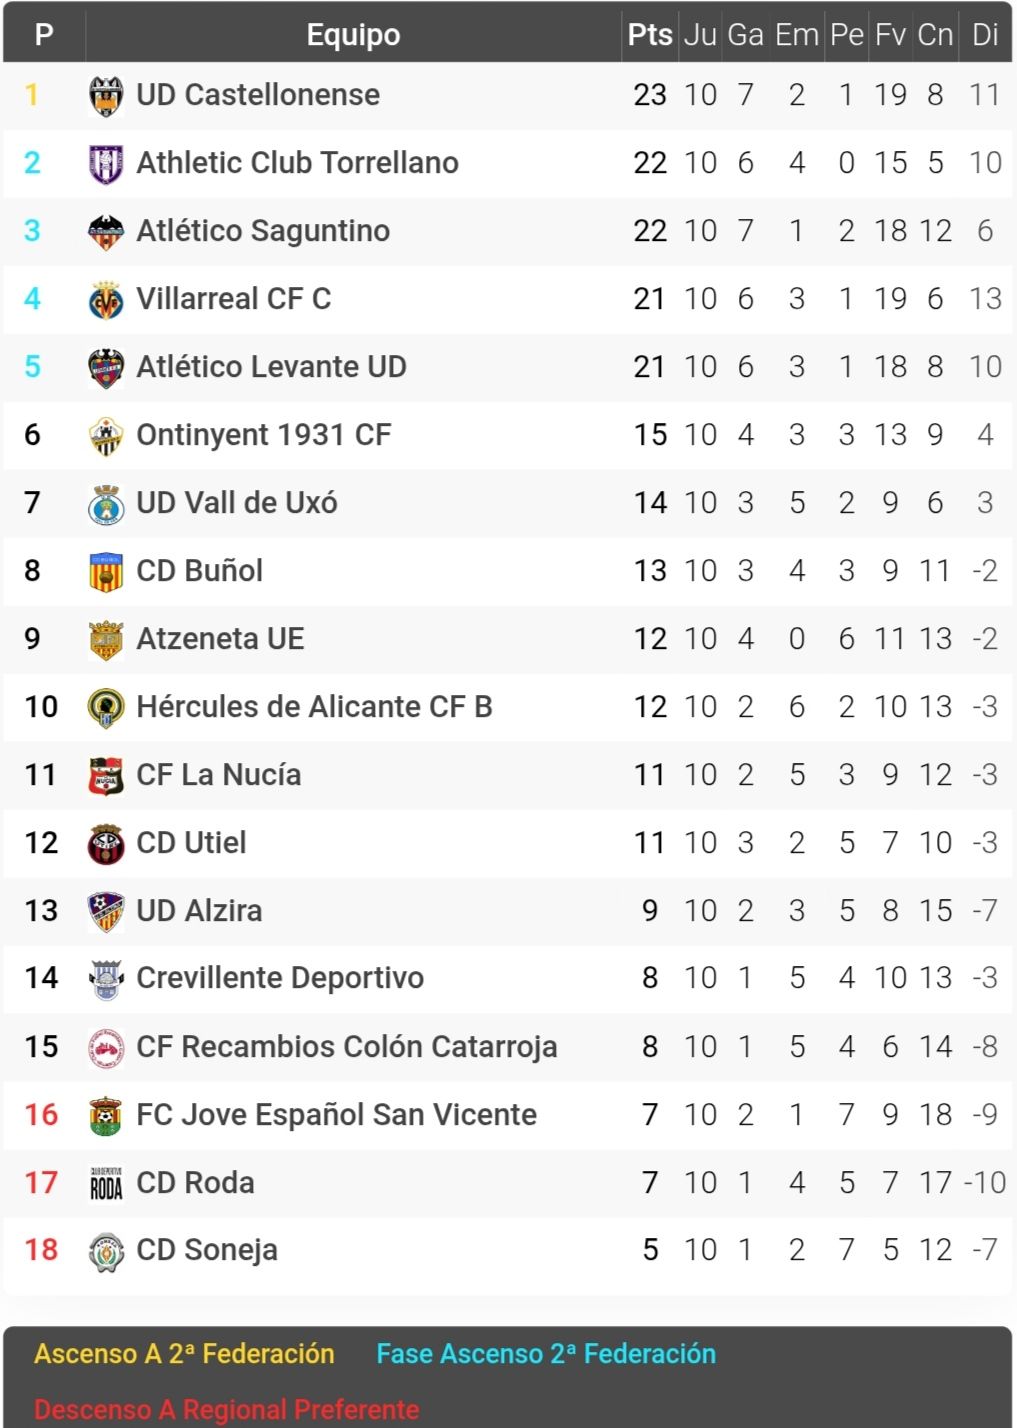
Task: Click the Athletic Club Torrellano crest
Action: coord(106,164)
